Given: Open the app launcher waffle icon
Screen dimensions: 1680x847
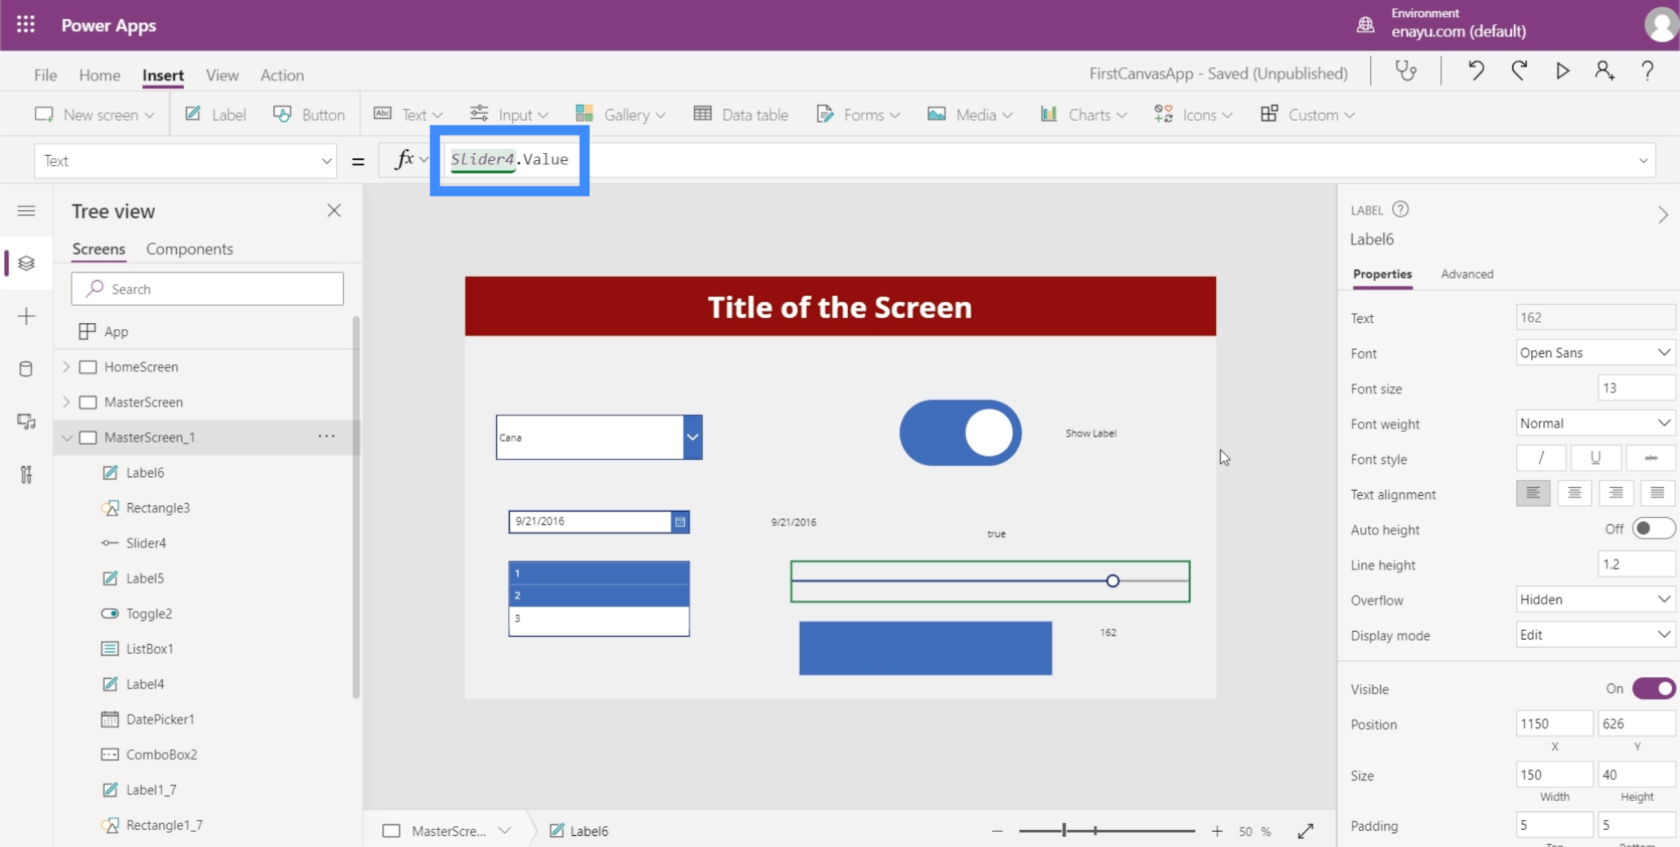Looking at the screenshot, I should point(26,25).
